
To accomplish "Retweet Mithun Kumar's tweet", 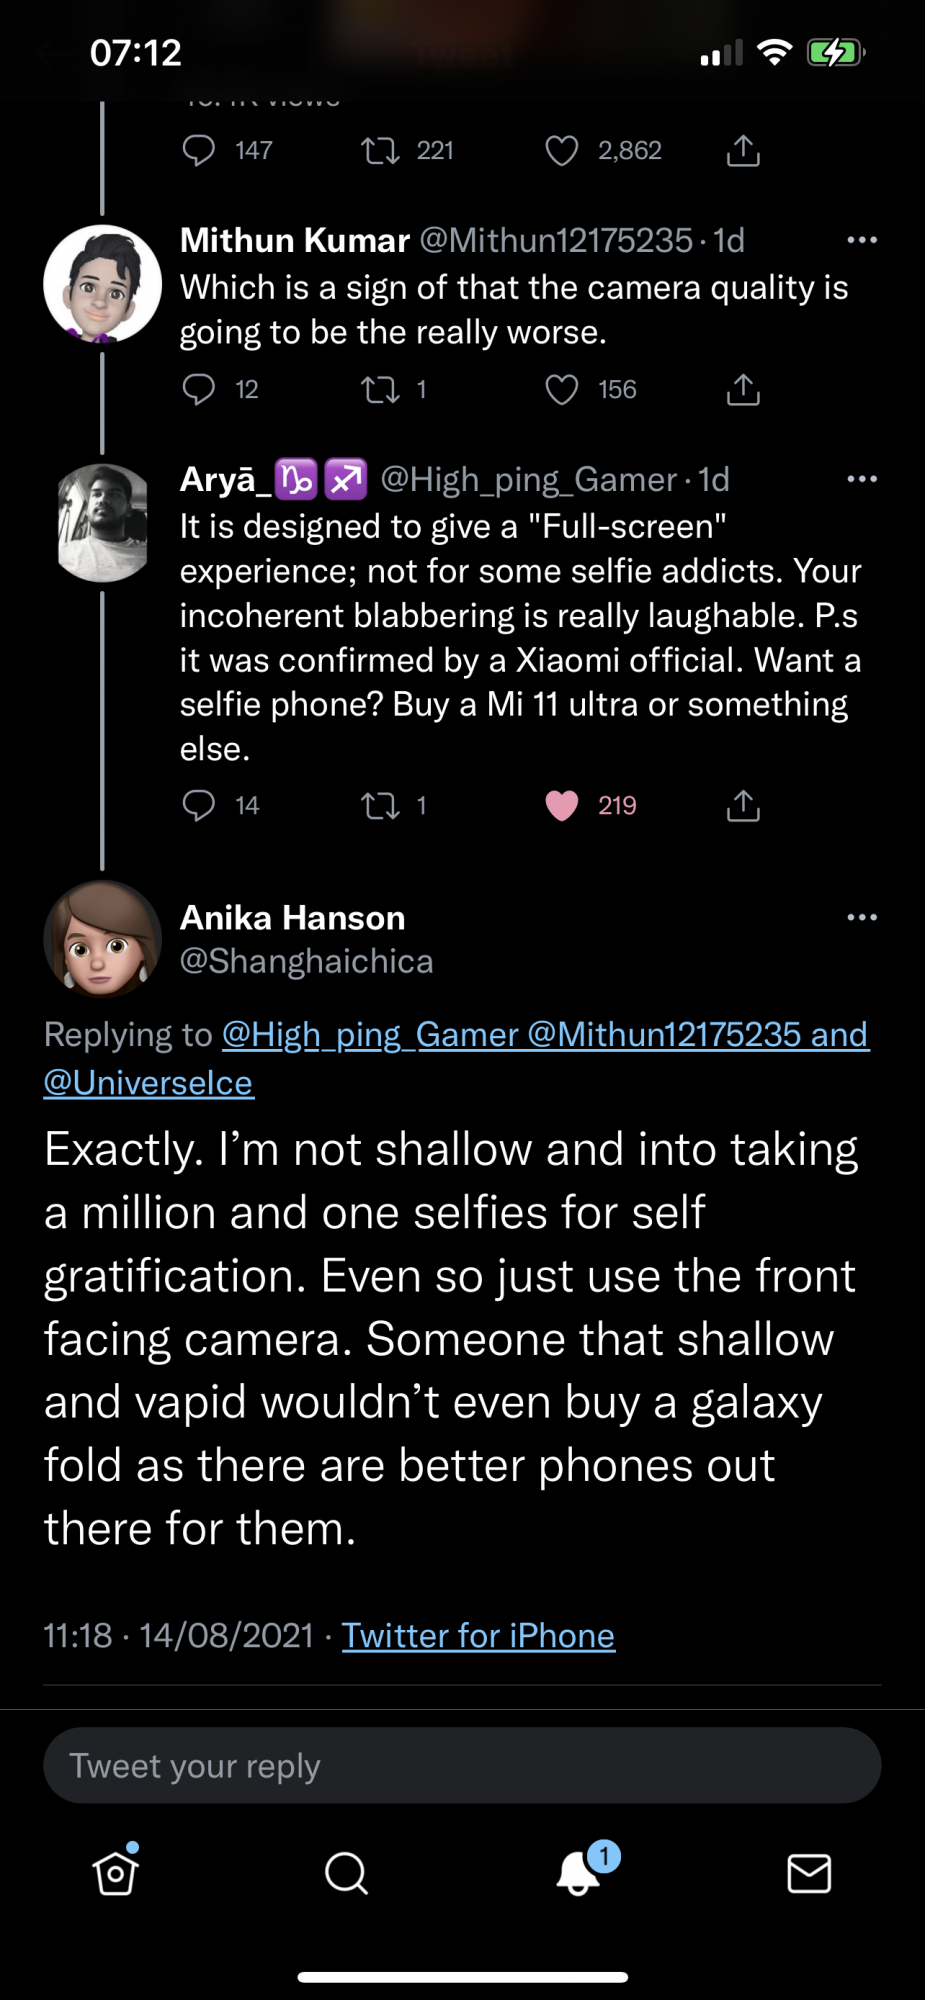I will [380, 389].
